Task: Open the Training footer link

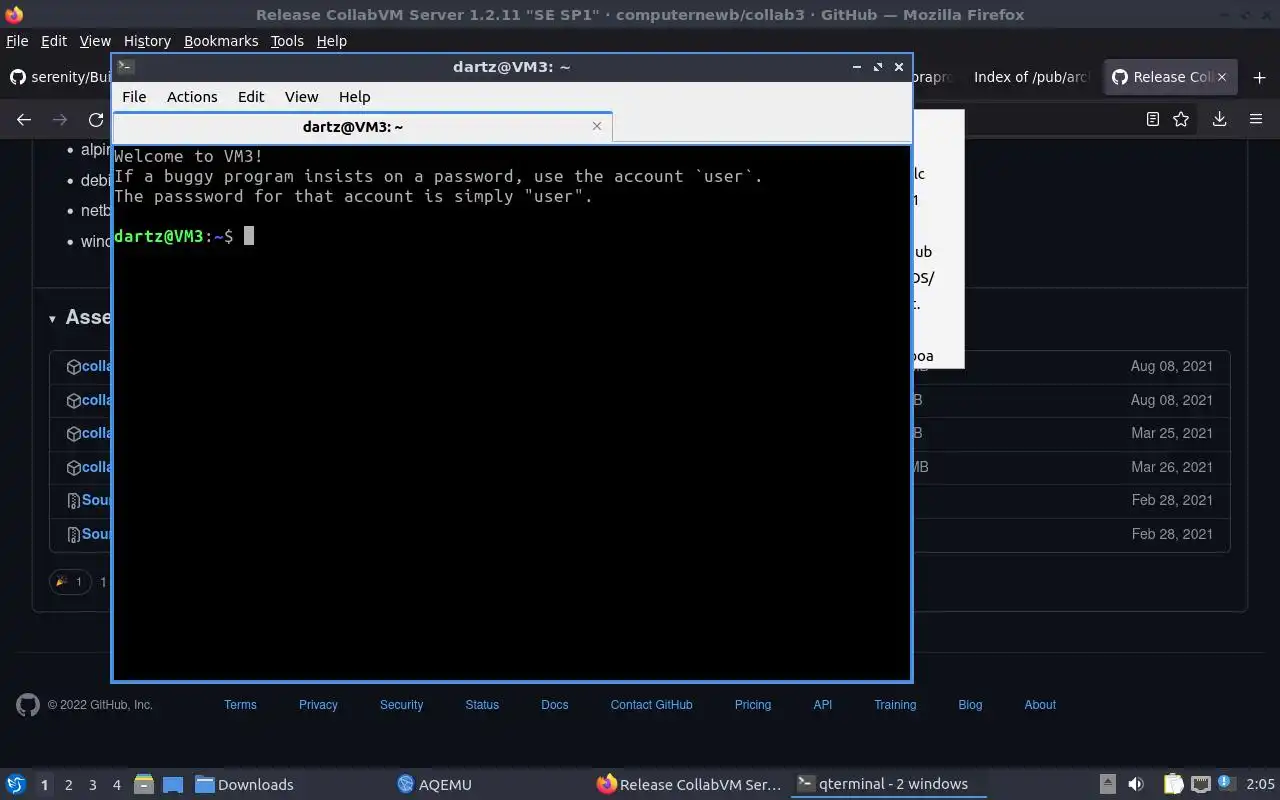Action: click(895, 705)
